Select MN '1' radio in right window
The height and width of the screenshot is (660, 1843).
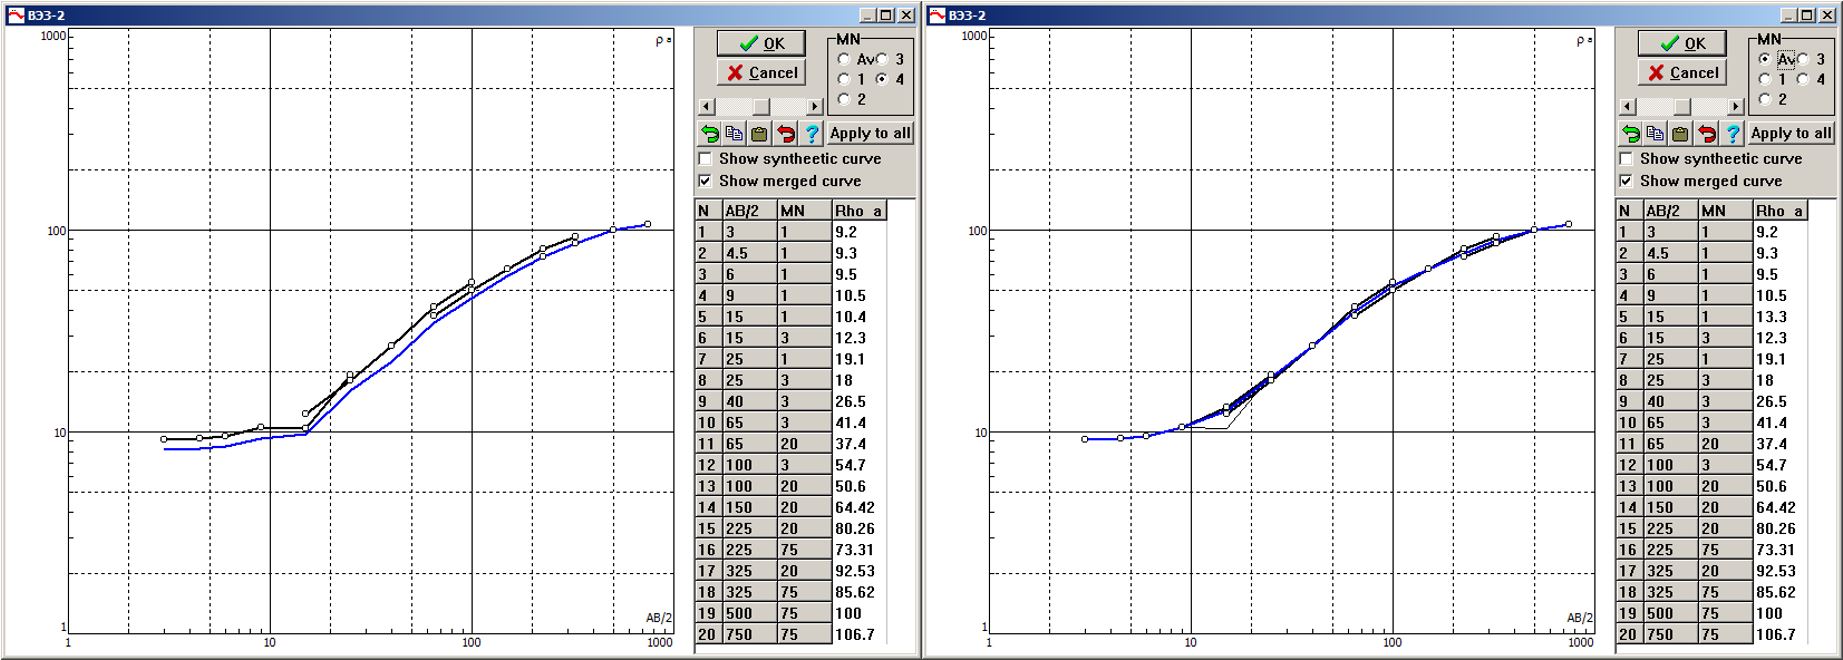tap(1765, 79)
